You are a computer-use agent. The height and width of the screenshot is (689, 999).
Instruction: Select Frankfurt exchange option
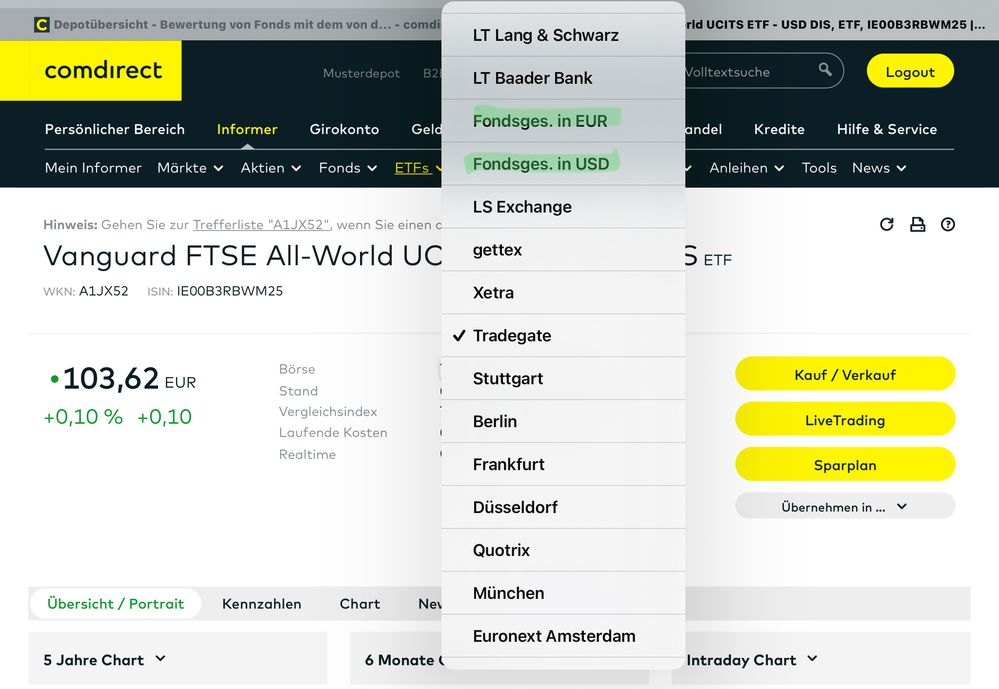point(563,464)
